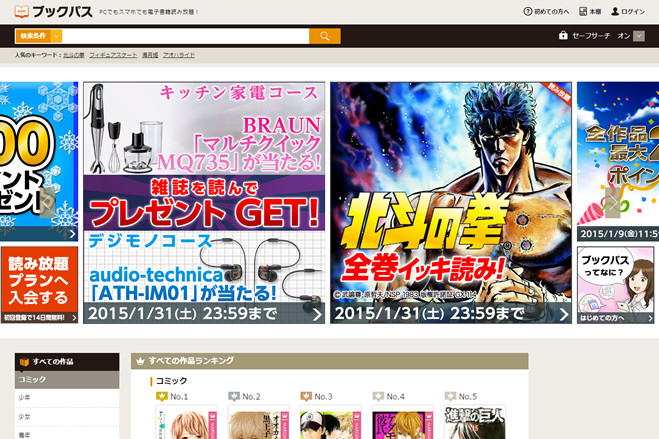Select popular keyword 海月姫
Viewport: 659px width, 439px height.
click(x=150, y=55)
